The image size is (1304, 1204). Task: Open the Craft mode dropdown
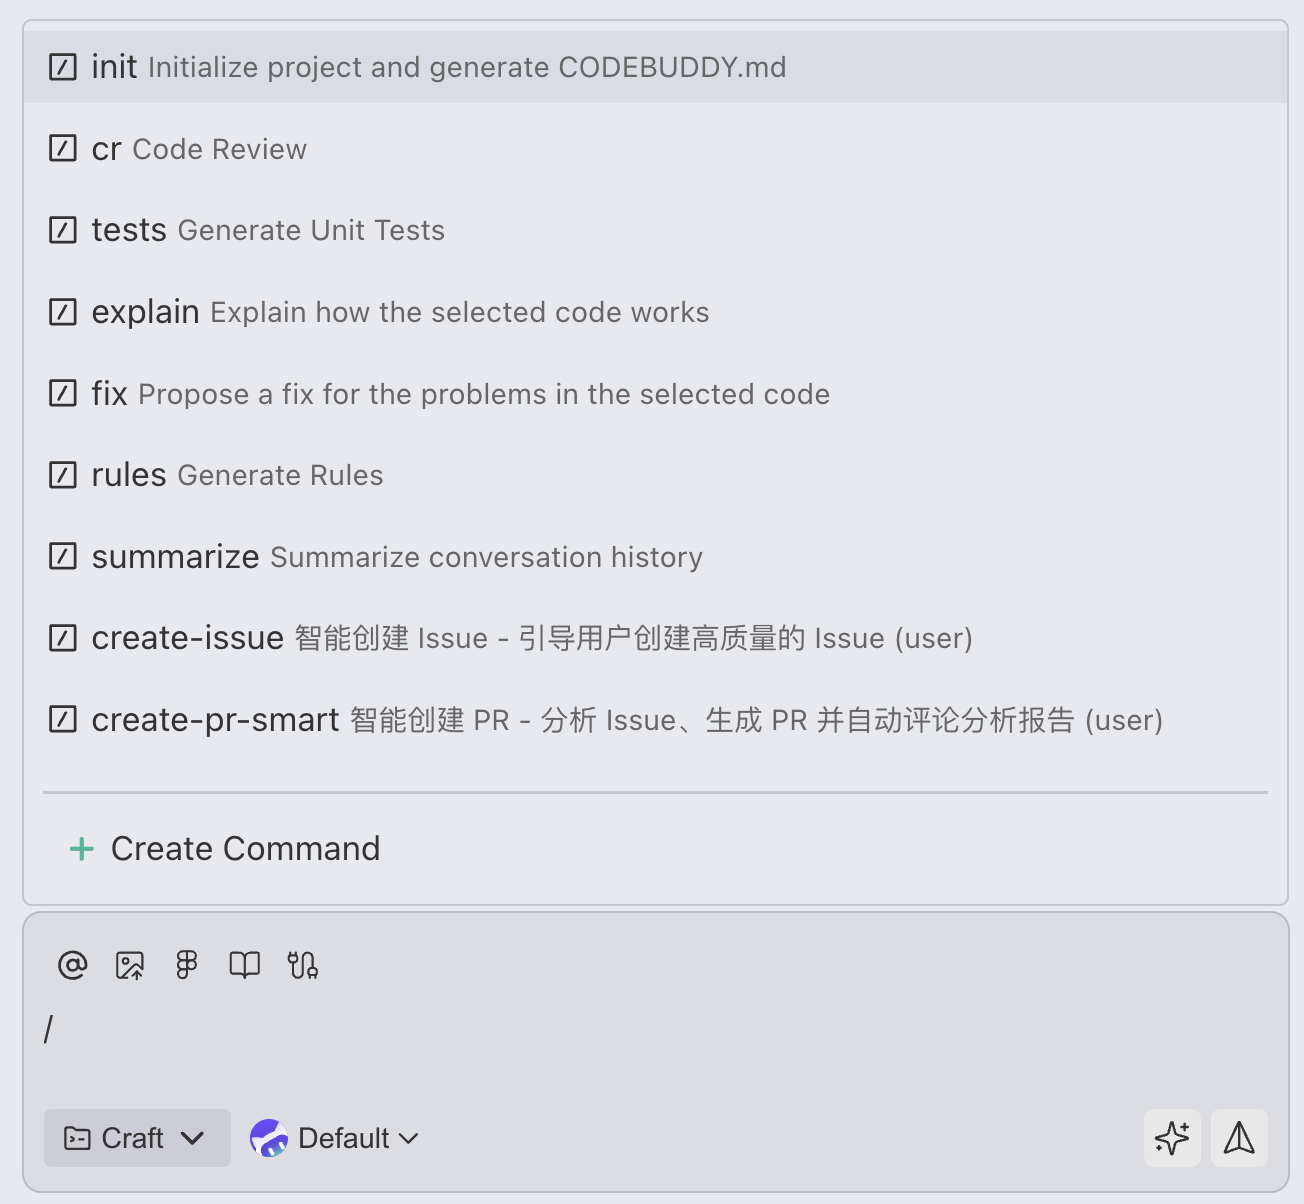point(136,1137)
